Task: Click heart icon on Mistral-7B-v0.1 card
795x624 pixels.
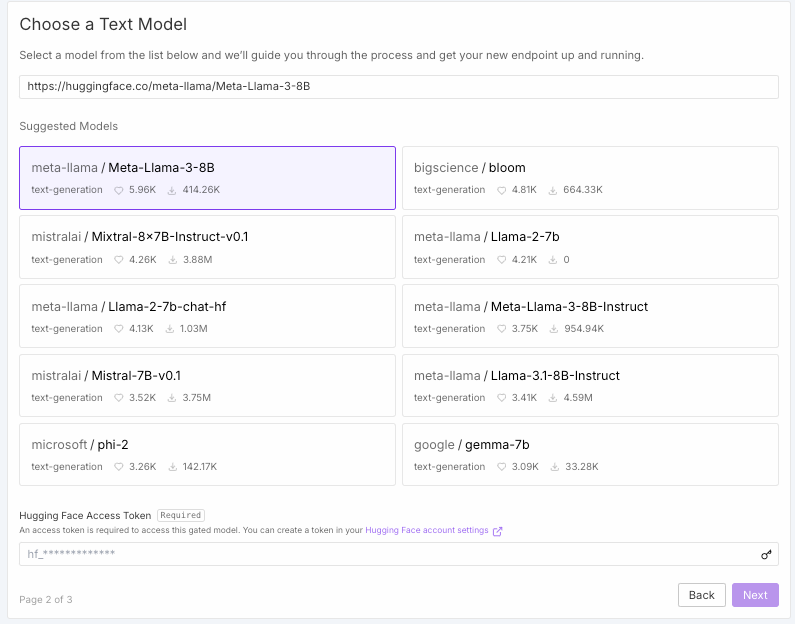Action: point(119,398)
